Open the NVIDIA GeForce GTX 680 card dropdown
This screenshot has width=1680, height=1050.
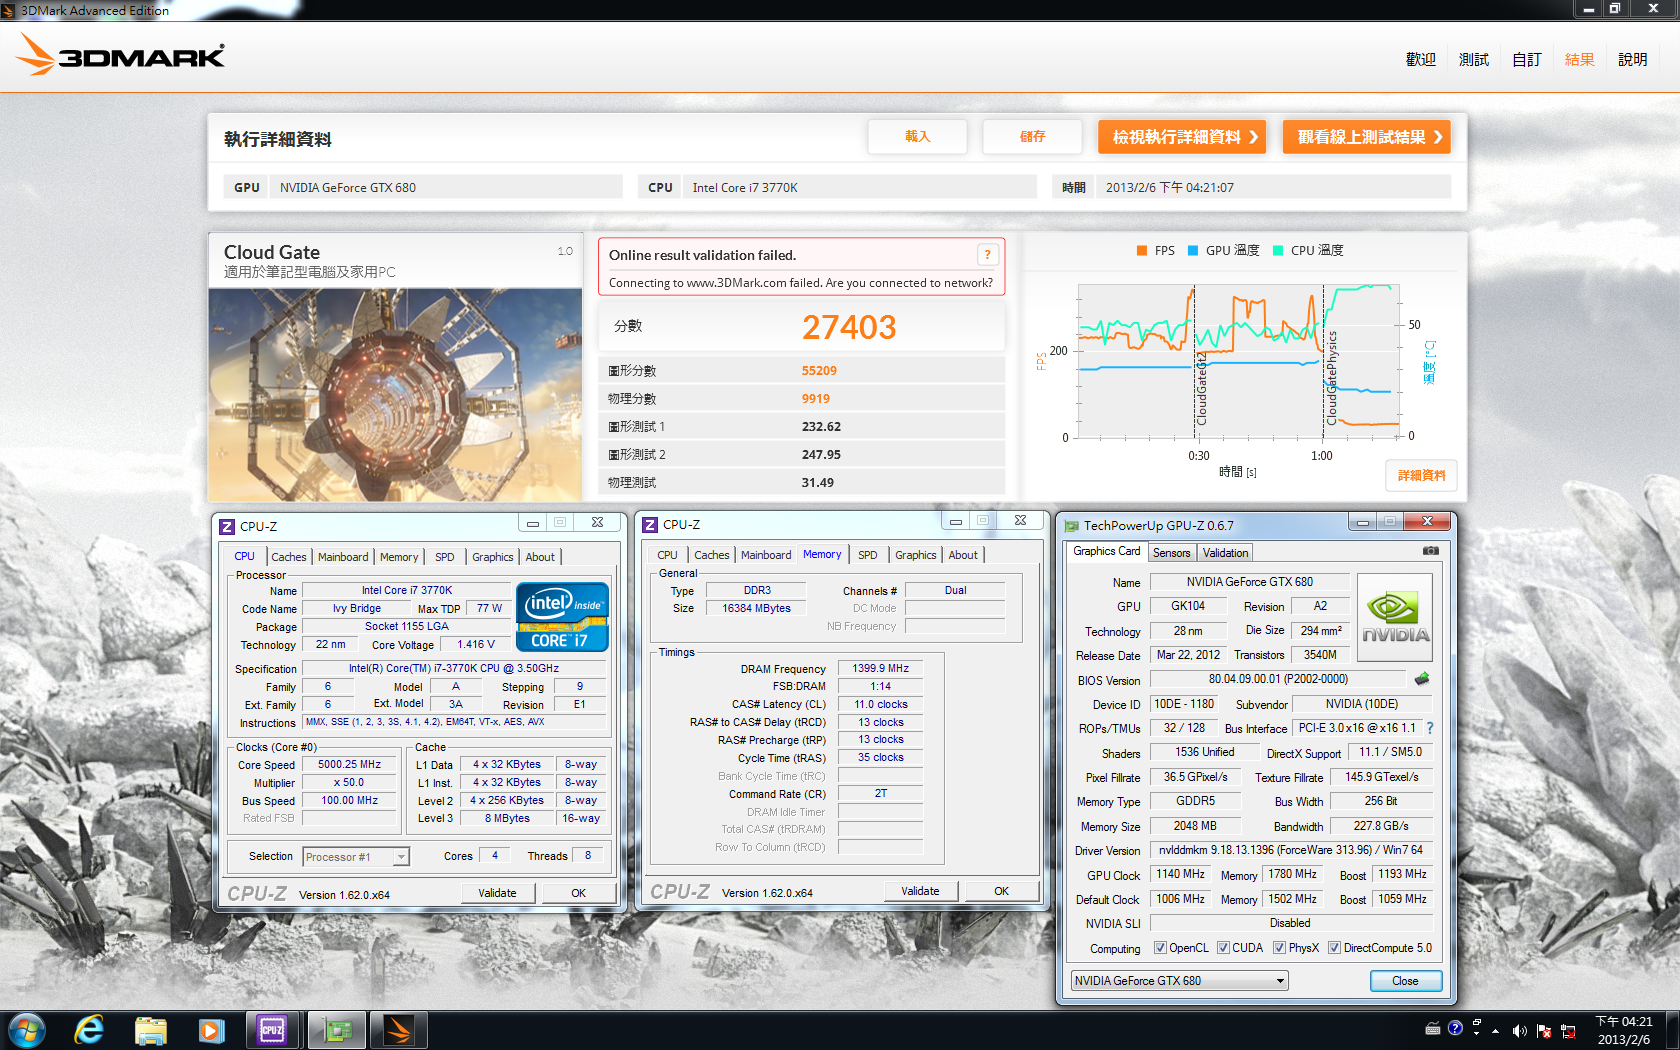[x=1179, y=981]
